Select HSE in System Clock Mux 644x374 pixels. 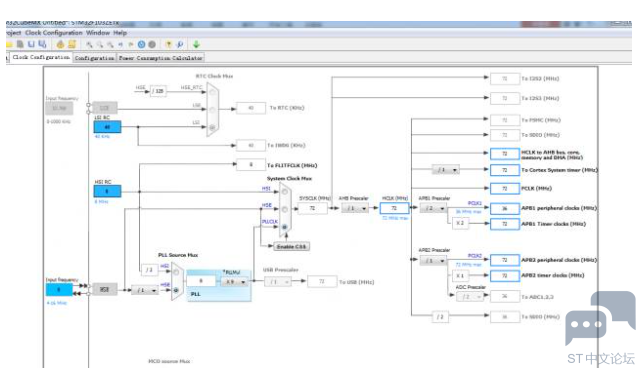(285, 209)
